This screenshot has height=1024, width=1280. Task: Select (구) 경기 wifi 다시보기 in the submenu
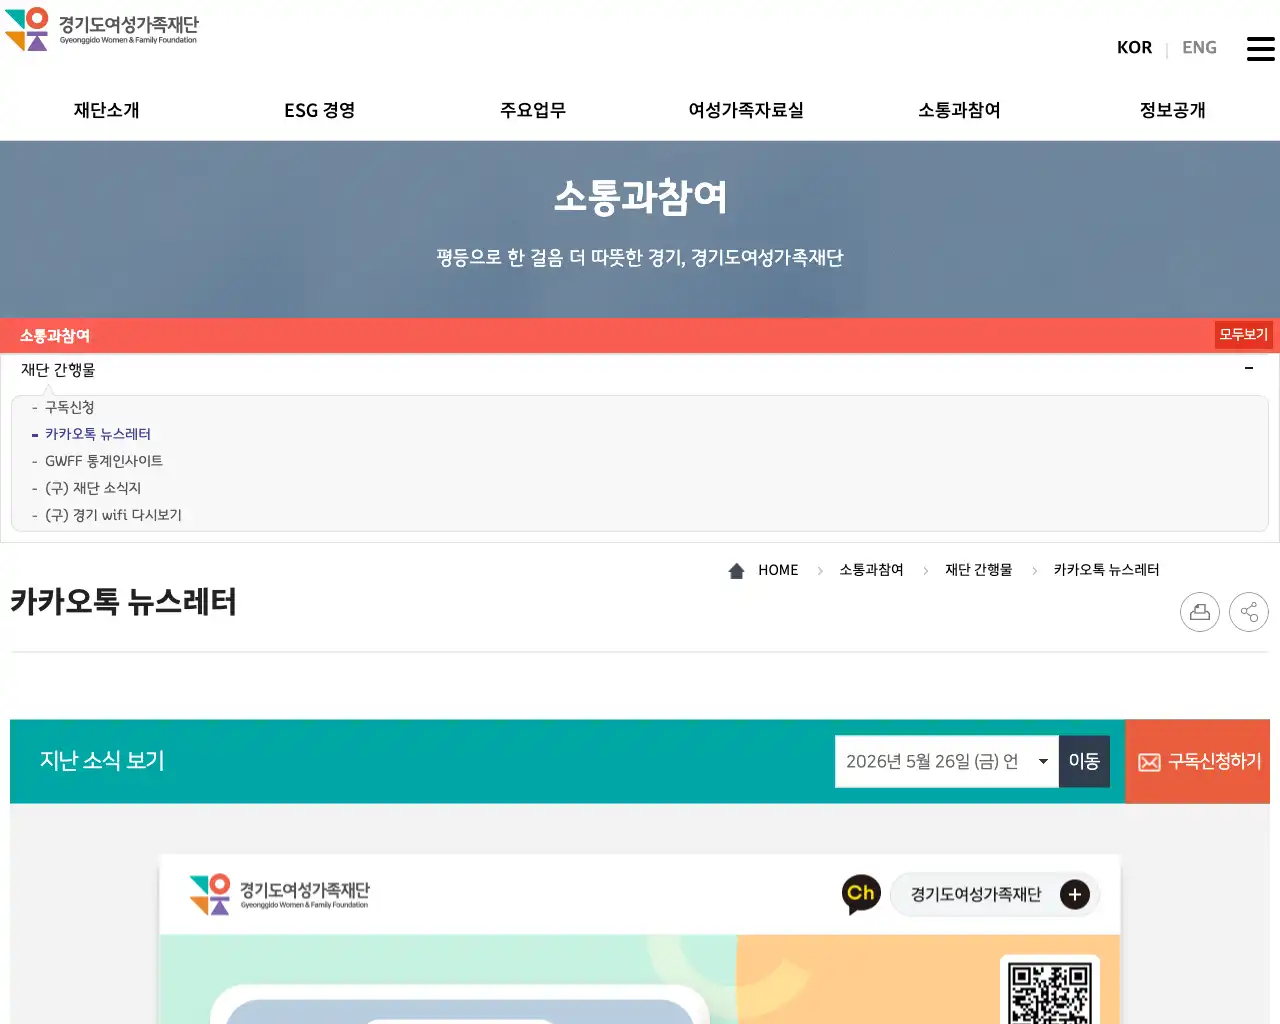pos(113,515)
